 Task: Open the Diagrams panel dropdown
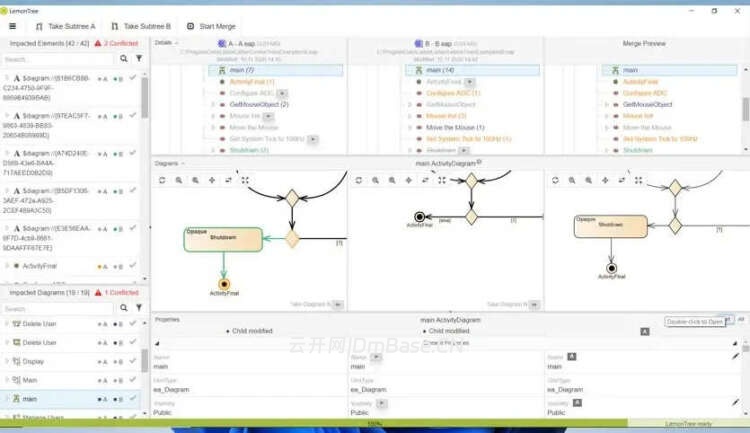[183, 162]
